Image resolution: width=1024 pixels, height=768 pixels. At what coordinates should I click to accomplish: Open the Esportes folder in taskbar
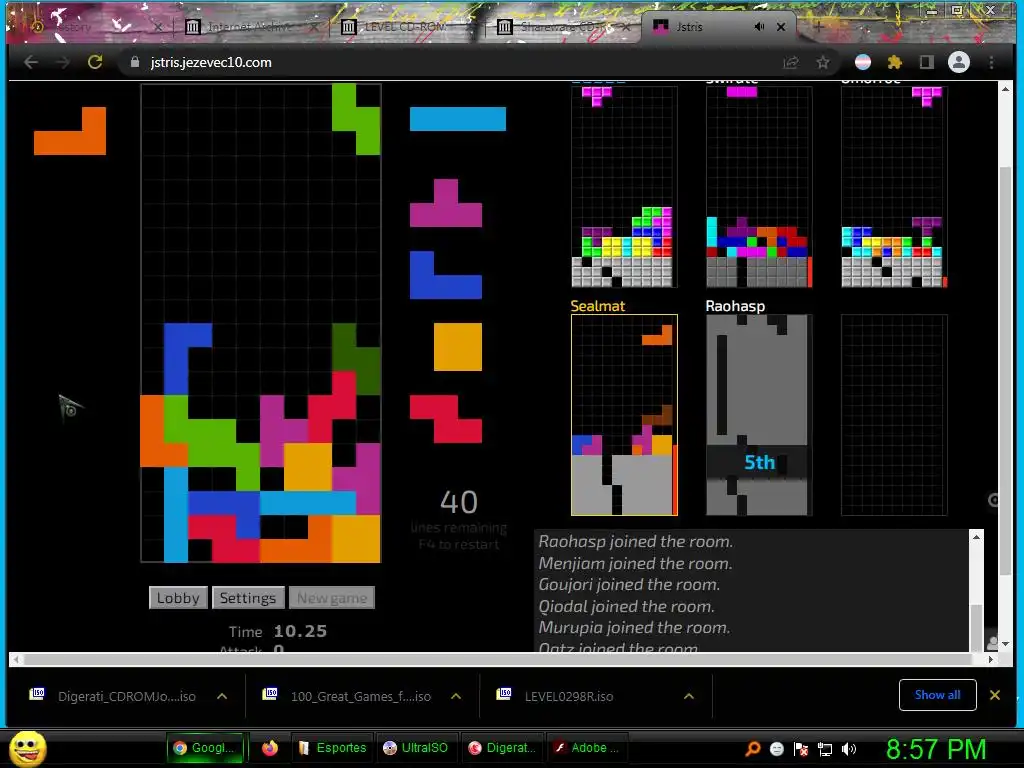coord(332,748)
